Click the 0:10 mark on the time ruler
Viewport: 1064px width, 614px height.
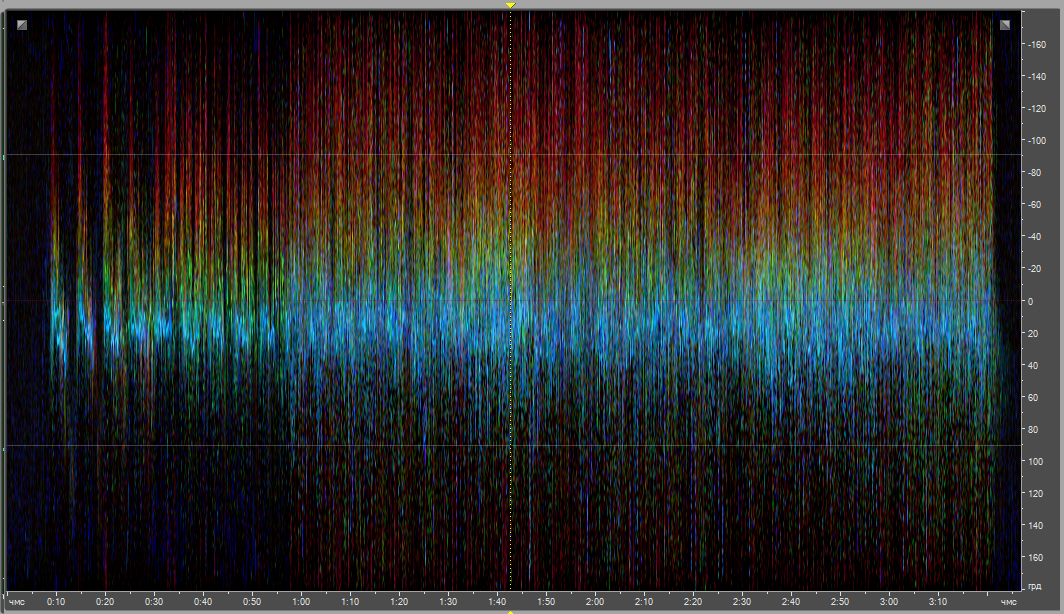(56, 602)
